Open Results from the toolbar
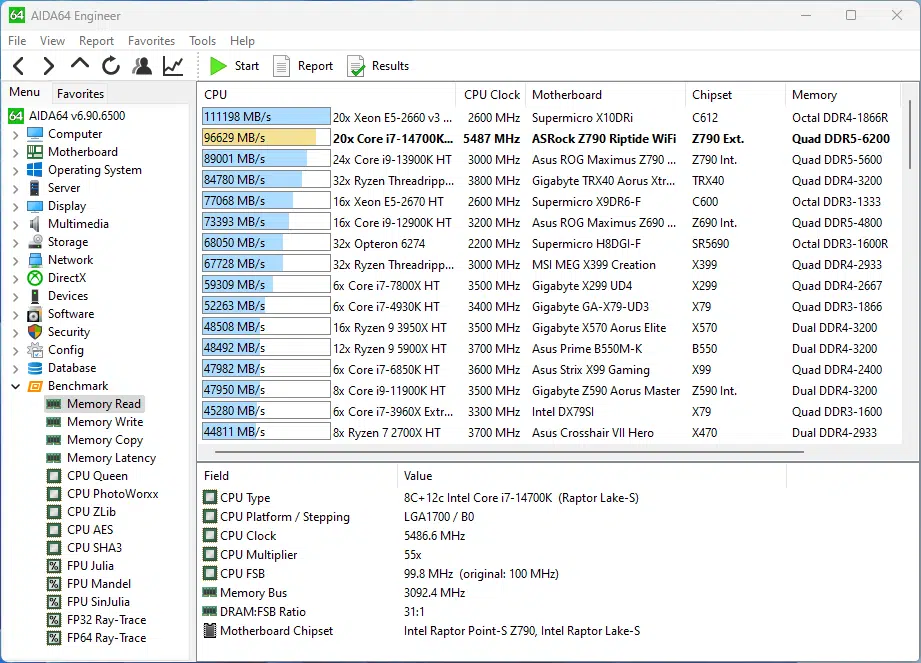Viewport: 921px width, 663px height. [x=377, y=66]
